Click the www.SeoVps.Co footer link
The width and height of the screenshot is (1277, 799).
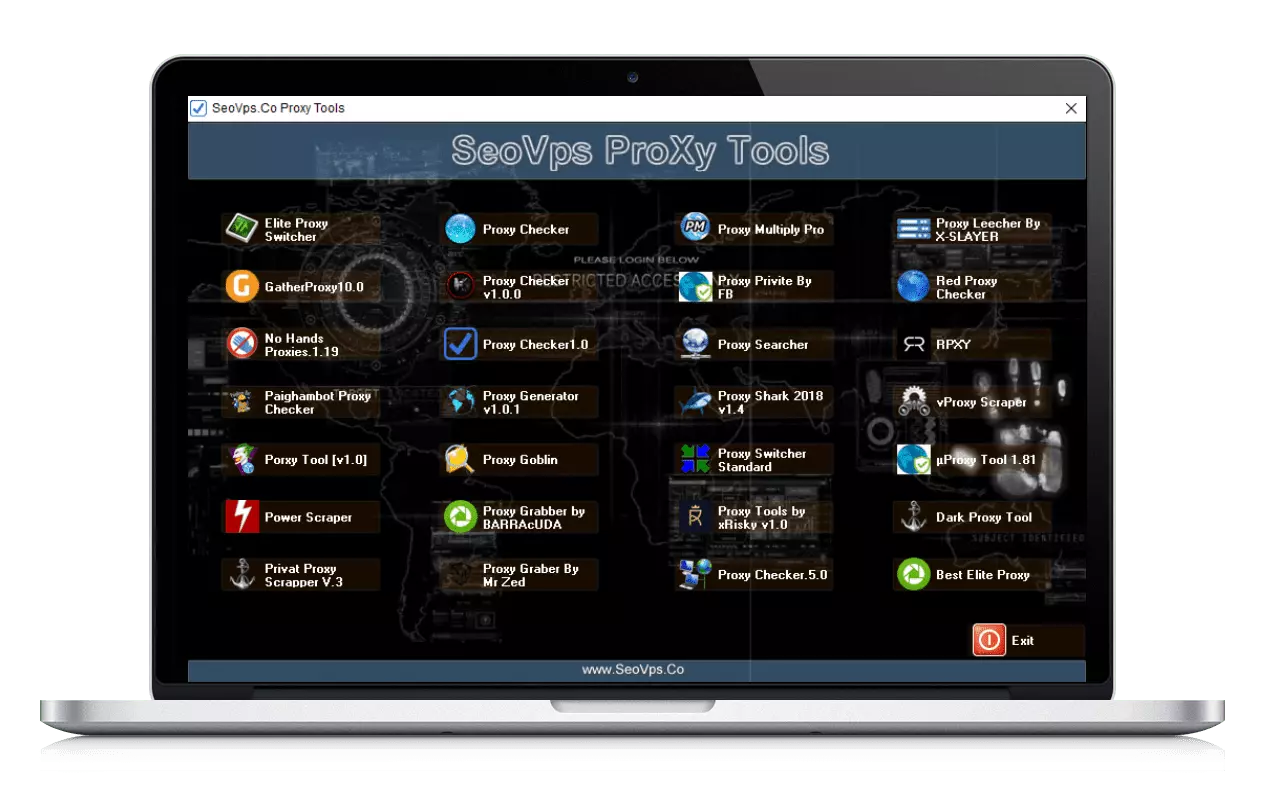click(x=633, y=670)
